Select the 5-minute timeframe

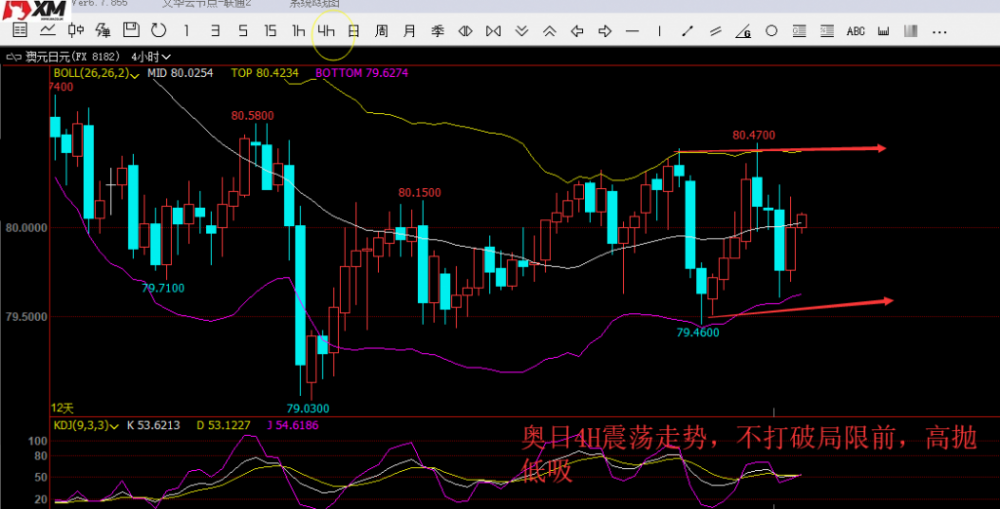243,31
